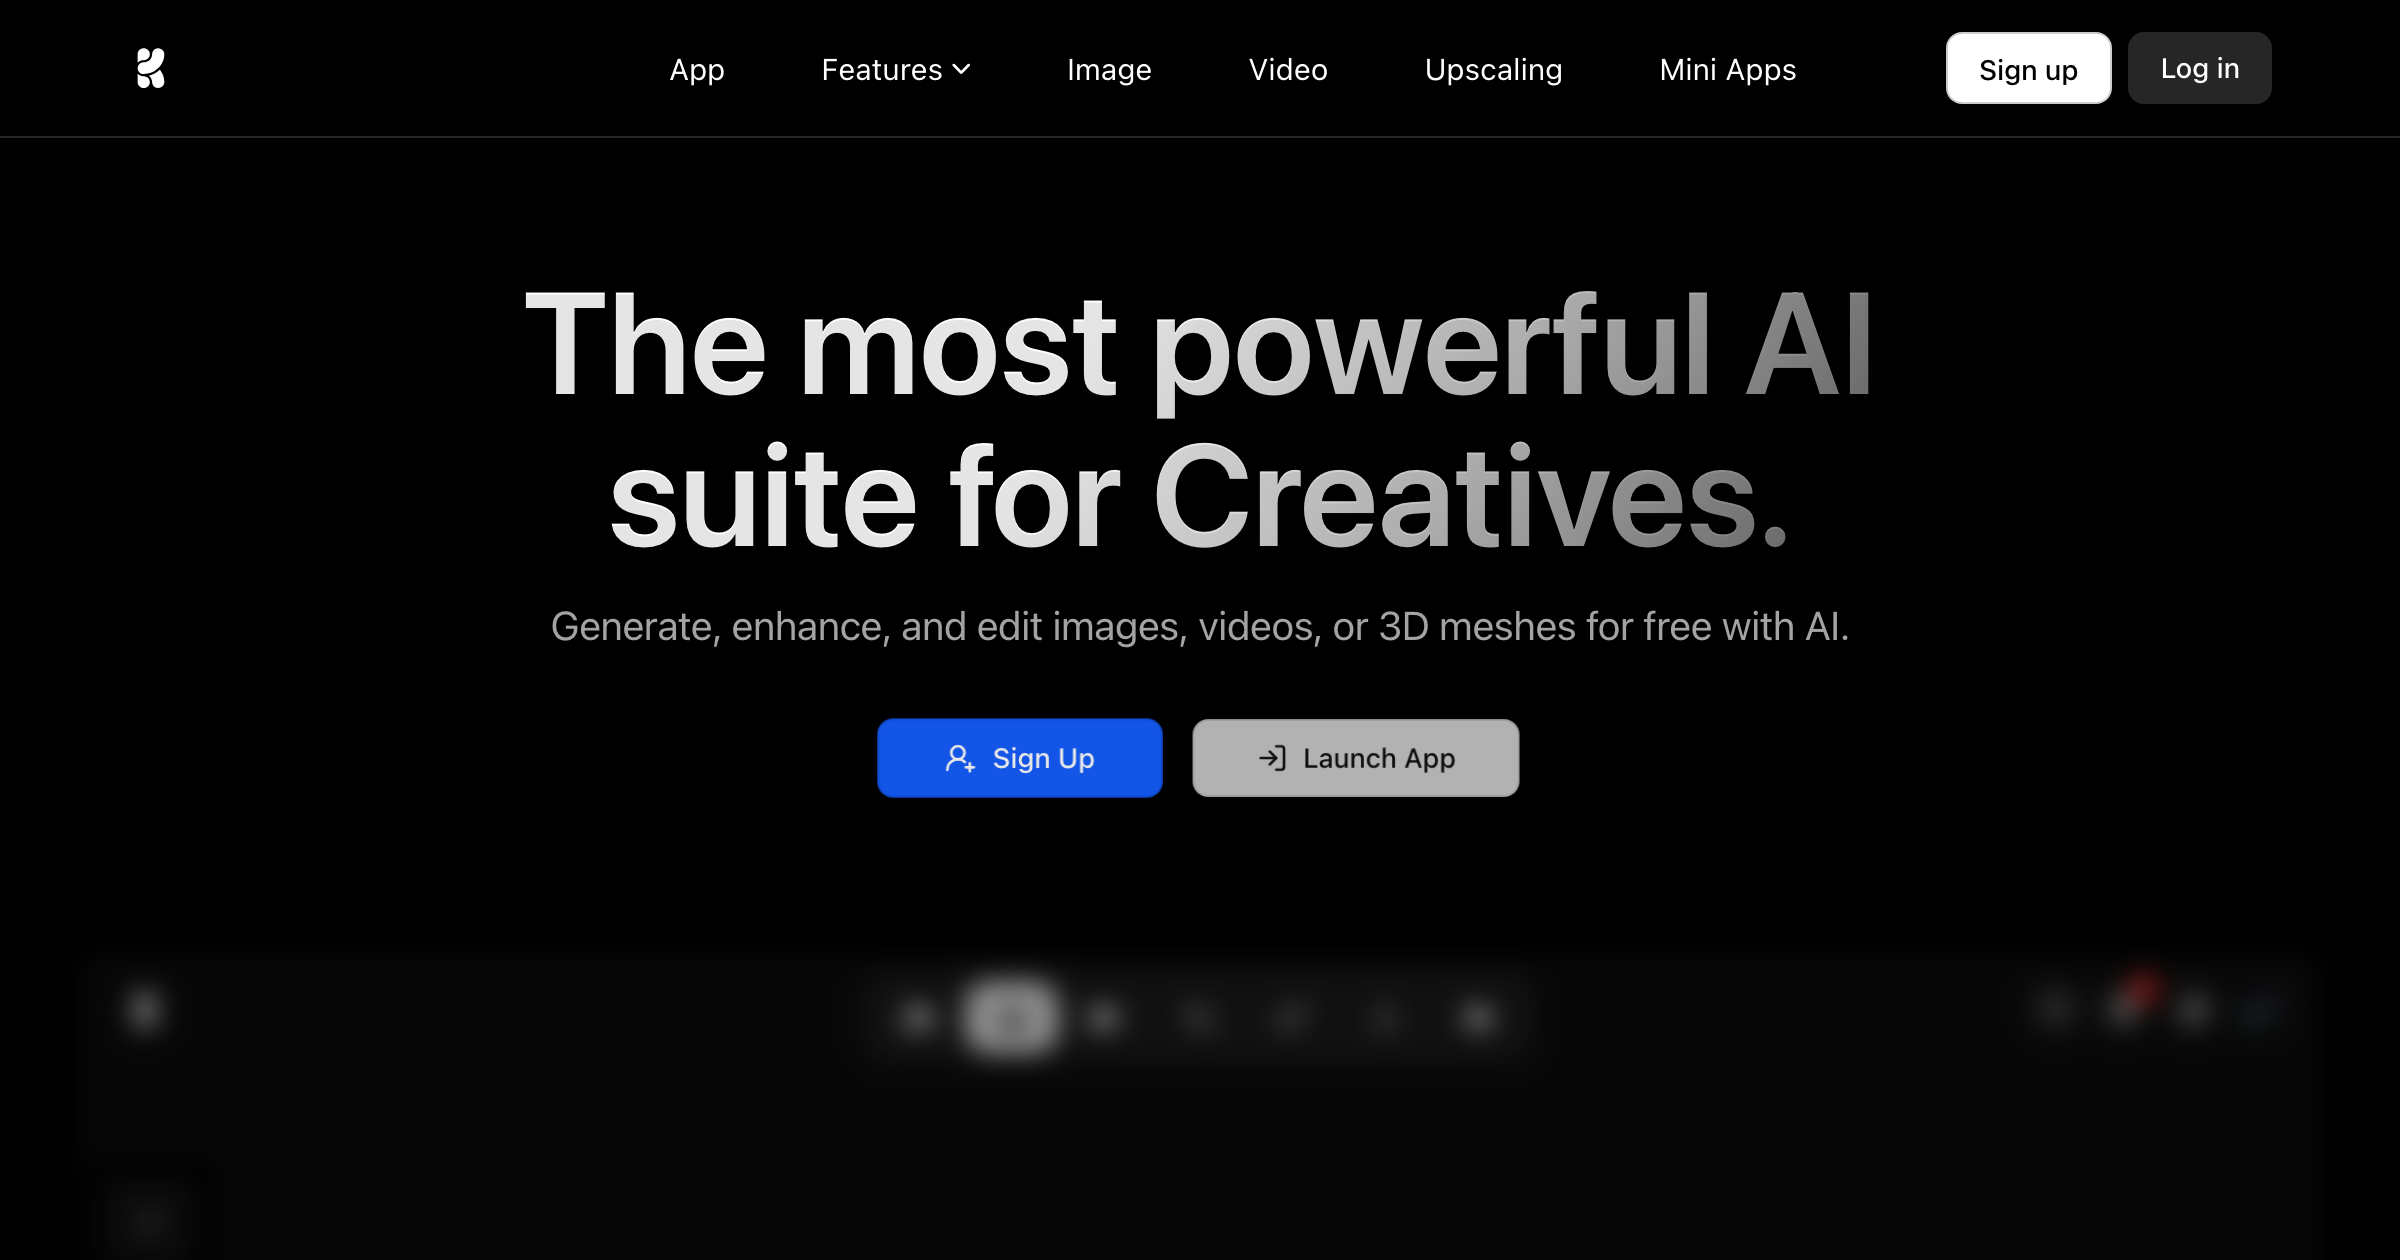Click the Krea logo in the header
This screenshot has width=2400, height=1260.
[151, 68]
